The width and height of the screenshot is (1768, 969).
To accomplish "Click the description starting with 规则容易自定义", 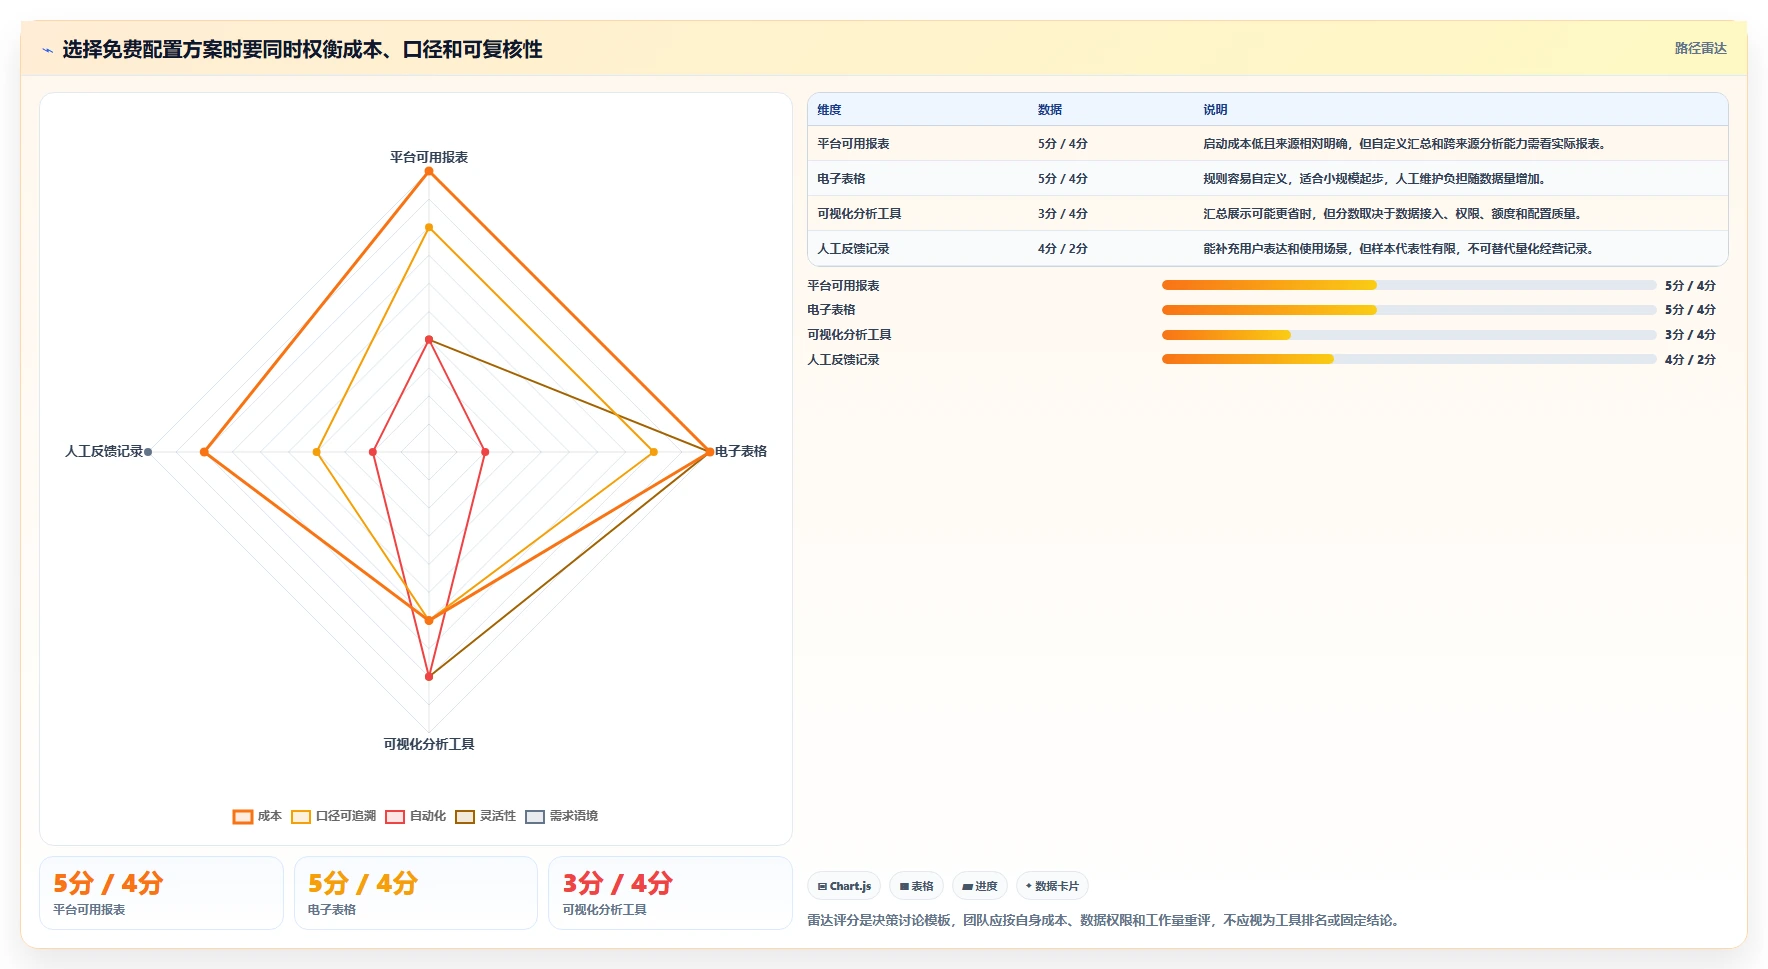I will coord(1376,179).
